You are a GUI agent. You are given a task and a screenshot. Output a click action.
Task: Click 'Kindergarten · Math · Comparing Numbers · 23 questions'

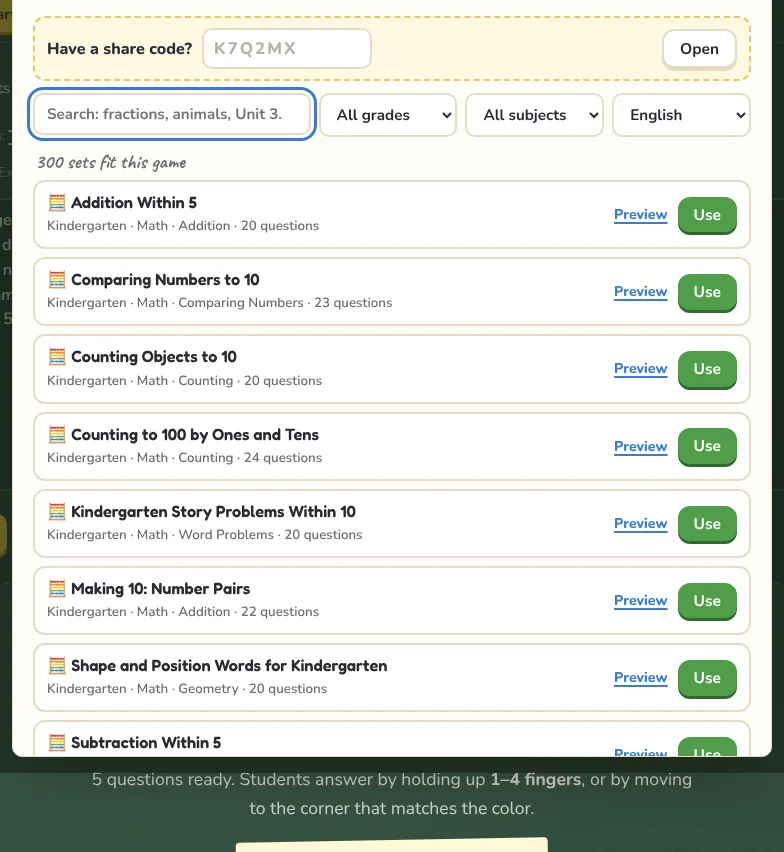tap(219, 303)
